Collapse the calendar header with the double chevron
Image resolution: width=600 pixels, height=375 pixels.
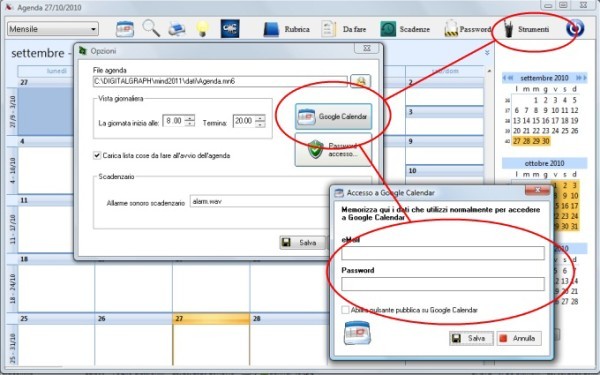487,53
